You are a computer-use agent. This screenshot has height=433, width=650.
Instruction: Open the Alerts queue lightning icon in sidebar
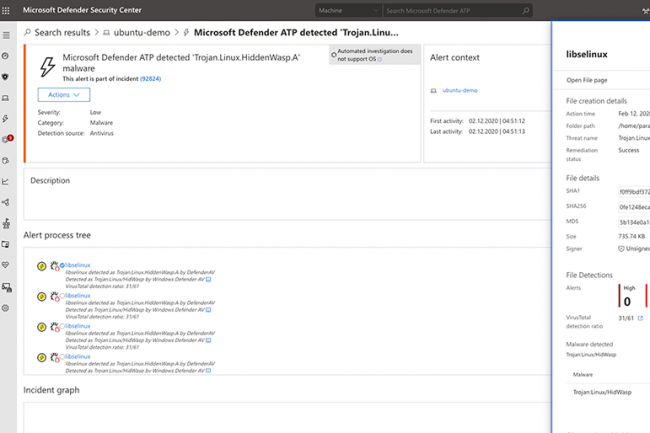pyautogui.click(x=5, y=119)
